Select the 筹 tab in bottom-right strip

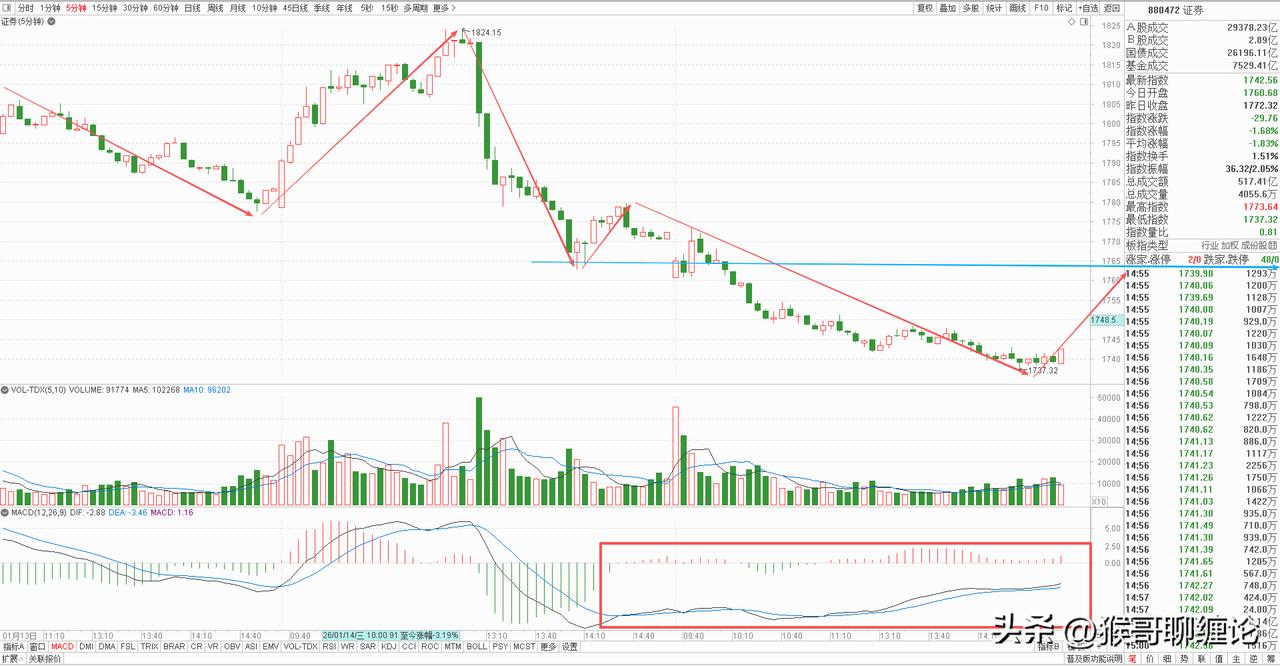point(1270,659)
